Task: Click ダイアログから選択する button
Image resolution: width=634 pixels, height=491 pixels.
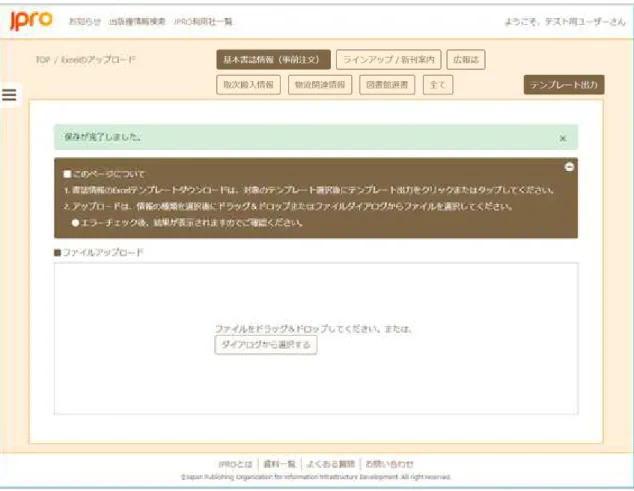Action: click(x=266, y=345)
